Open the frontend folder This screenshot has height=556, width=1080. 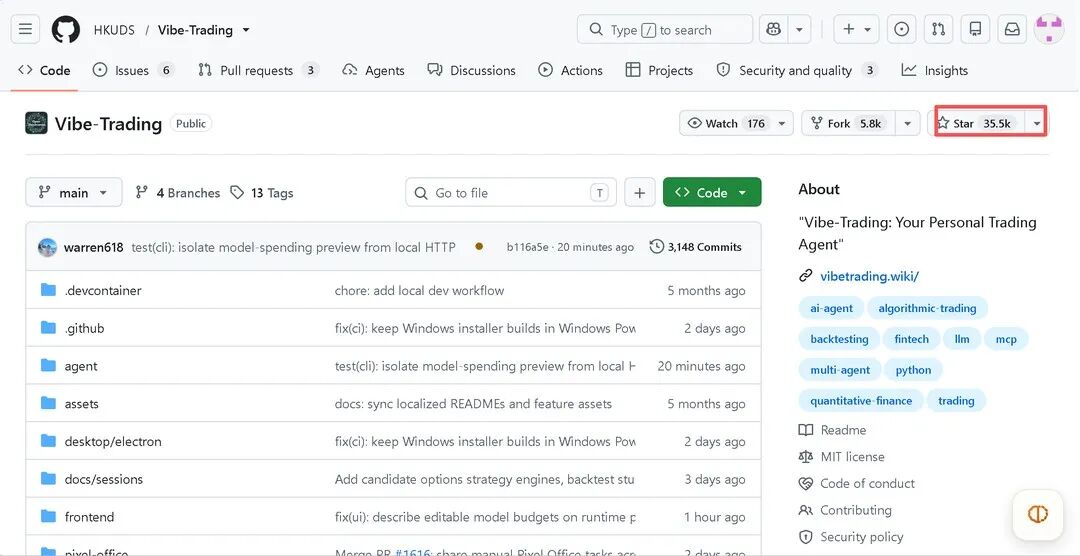click(89, 517)
